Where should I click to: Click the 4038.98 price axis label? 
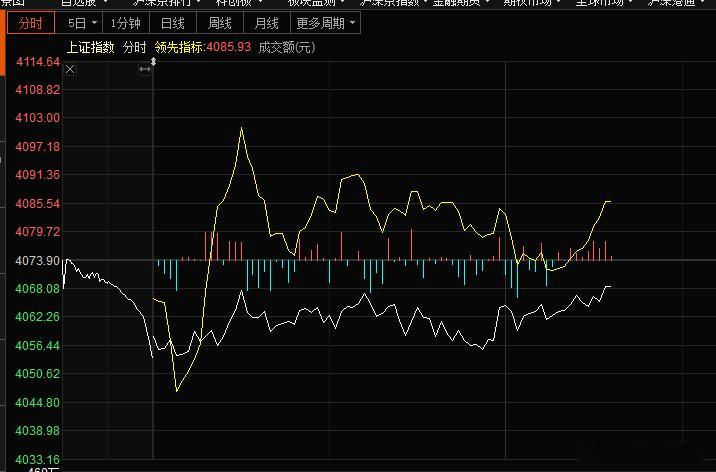pyautogui.click(x=38, y=430)
